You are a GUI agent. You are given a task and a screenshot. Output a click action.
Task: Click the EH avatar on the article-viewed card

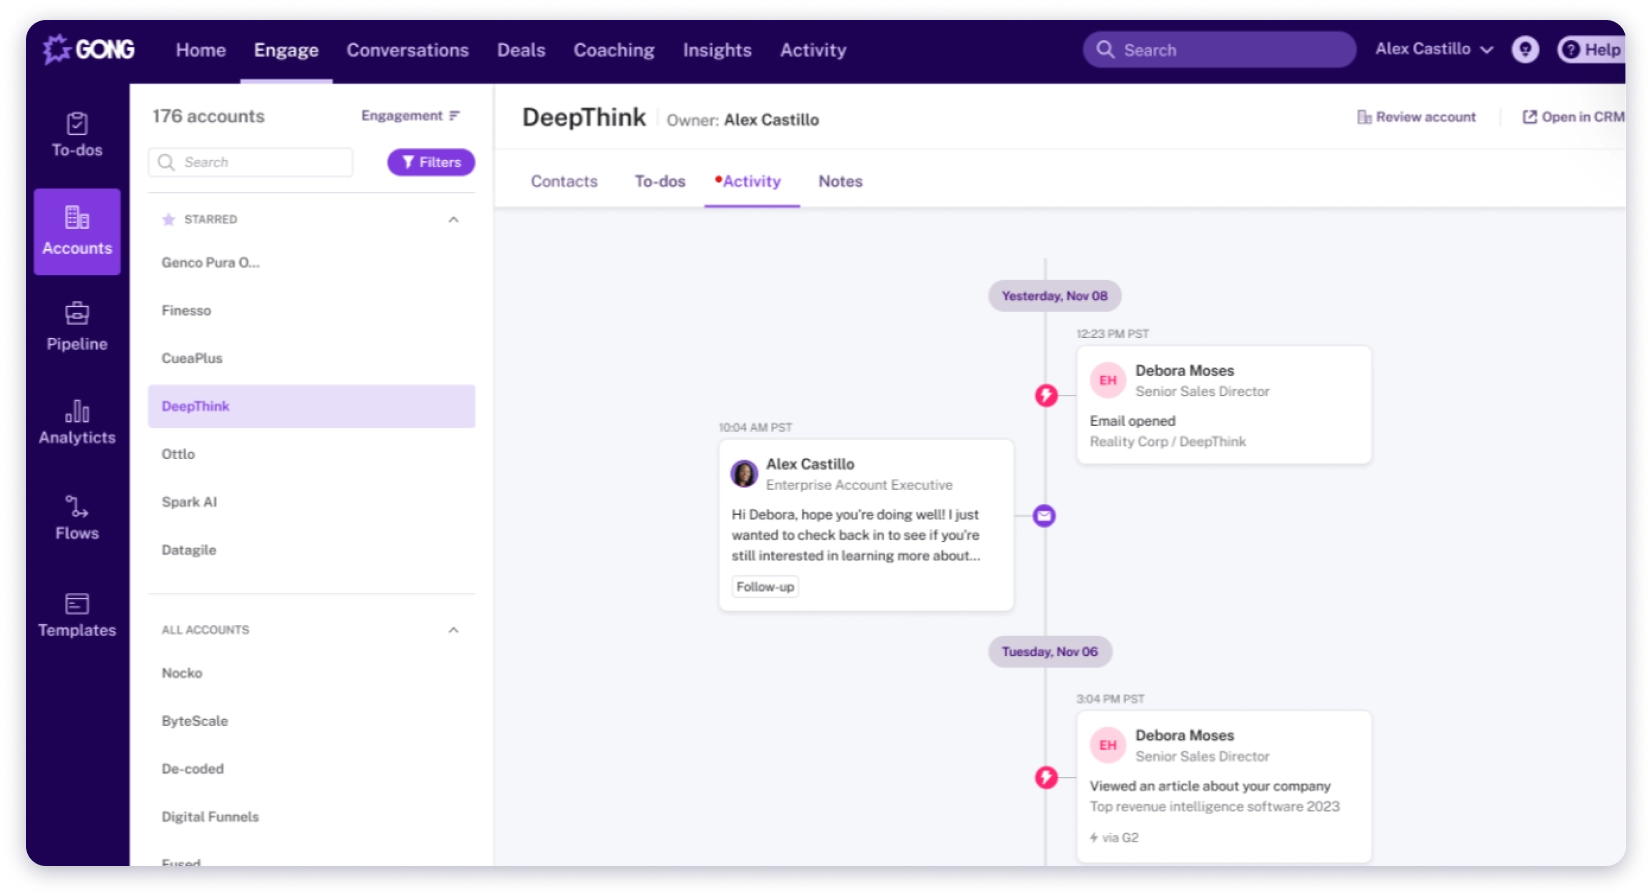(x=1108, y=745)
